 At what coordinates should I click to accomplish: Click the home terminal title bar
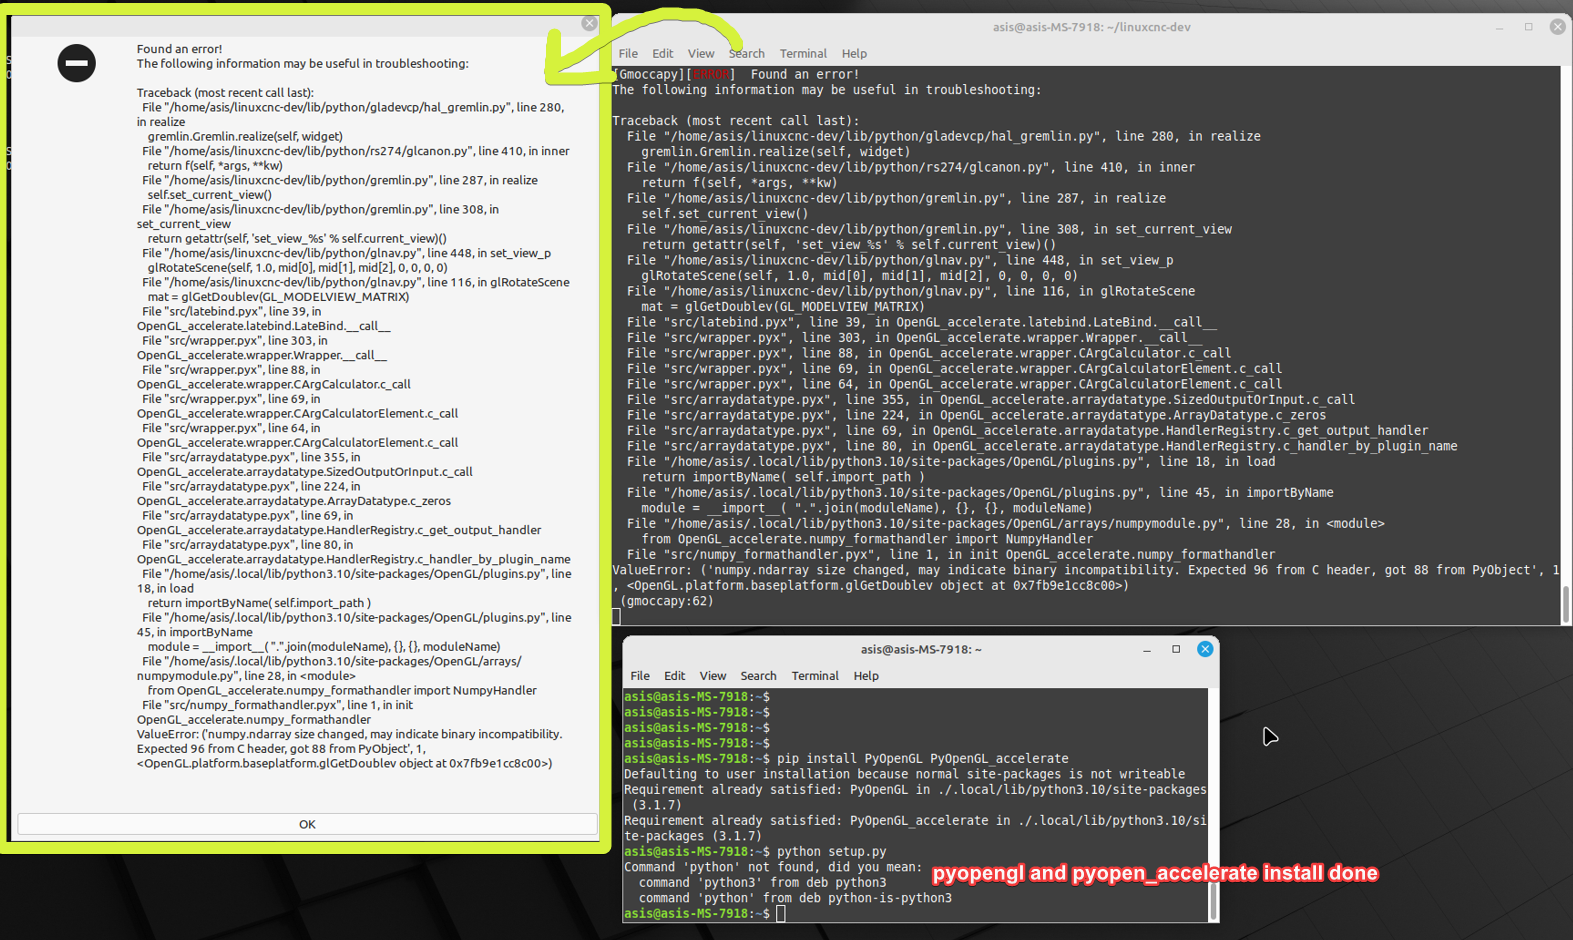pyautogui.click(x=921, y=650)
